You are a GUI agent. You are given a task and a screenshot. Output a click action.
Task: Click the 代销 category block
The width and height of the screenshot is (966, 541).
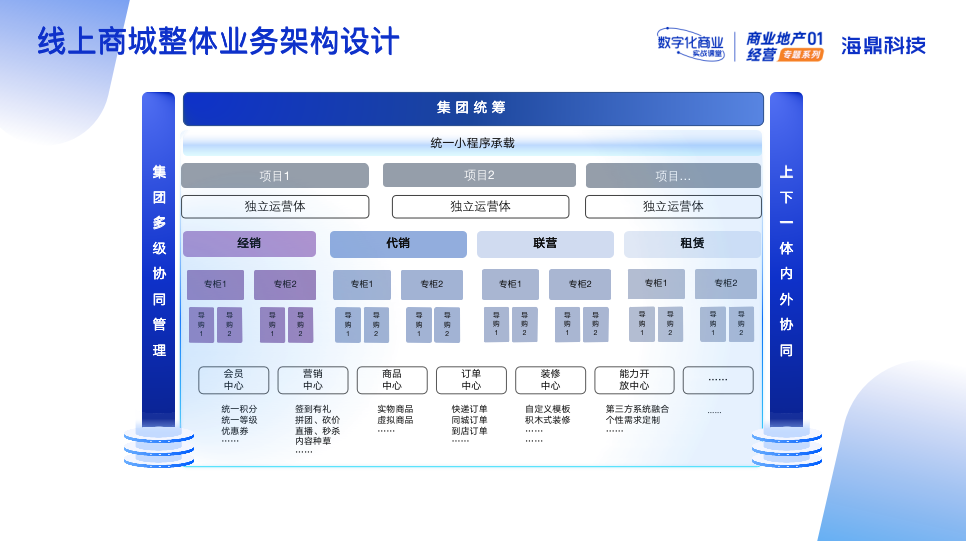[x=398, y=244]
